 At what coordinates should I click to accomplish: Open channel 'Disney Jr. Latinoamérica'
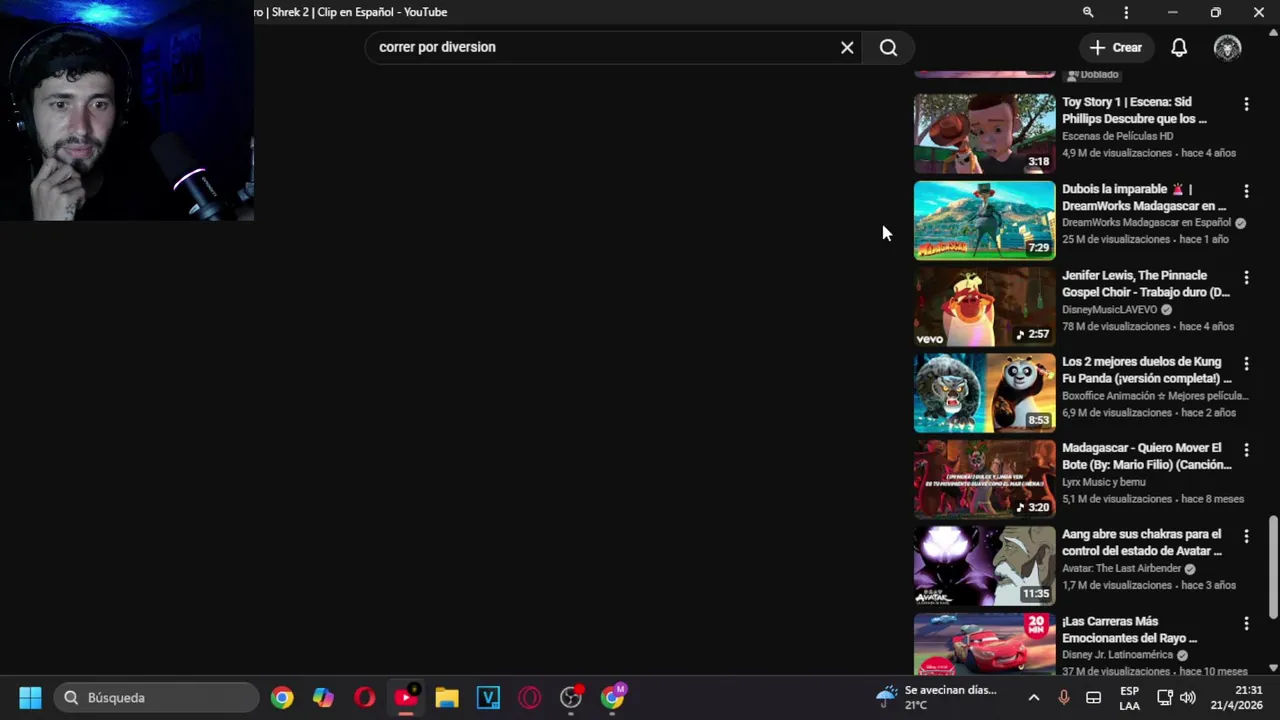tap(1117, 656)
